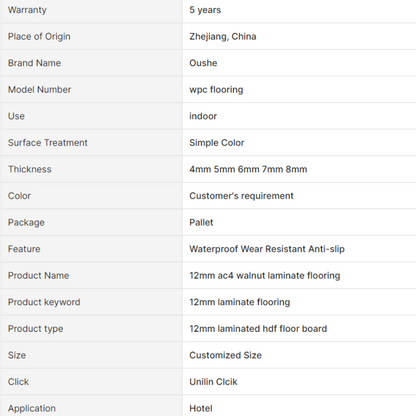Click the Product keyword label
Image resolution: width=416 pixels, height=416 pixels.
44,302
